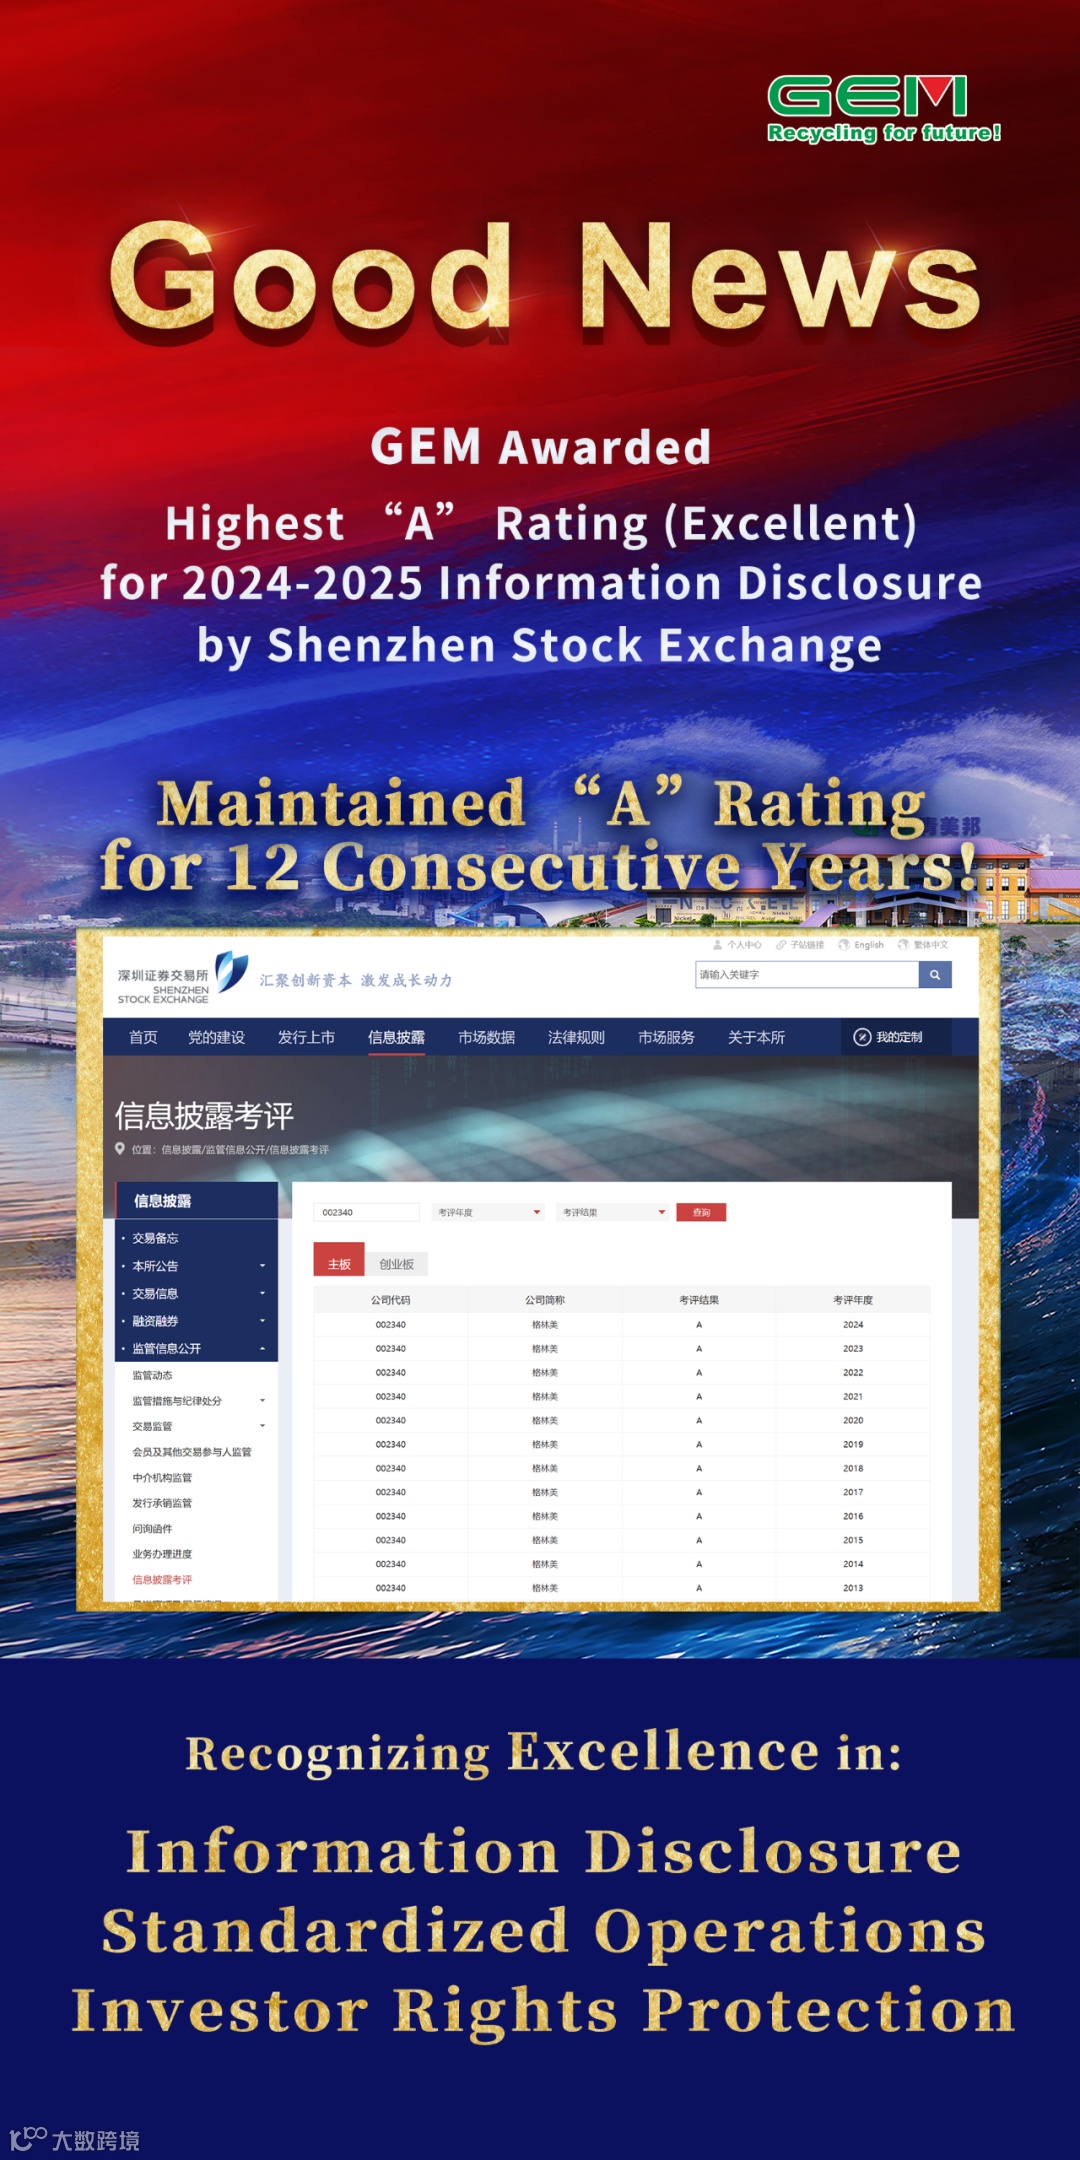Click the Shenzhen Stock Exchange logo

pos(183,979)
